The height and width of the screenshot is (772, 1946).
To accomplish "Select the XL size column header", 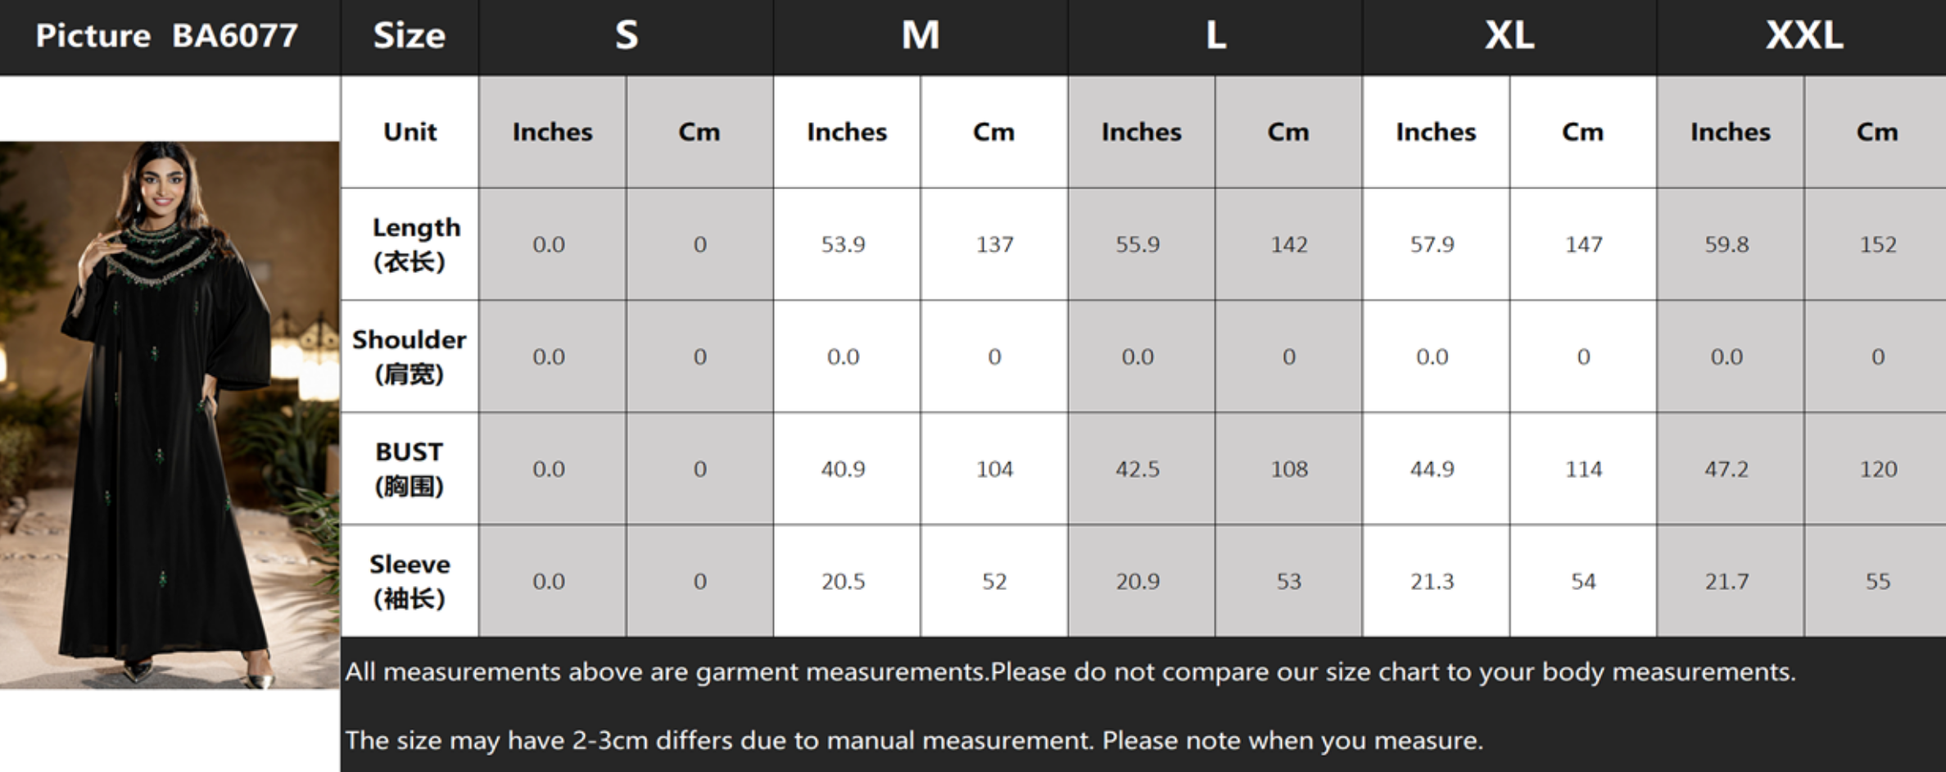I will coord(1509,37).
